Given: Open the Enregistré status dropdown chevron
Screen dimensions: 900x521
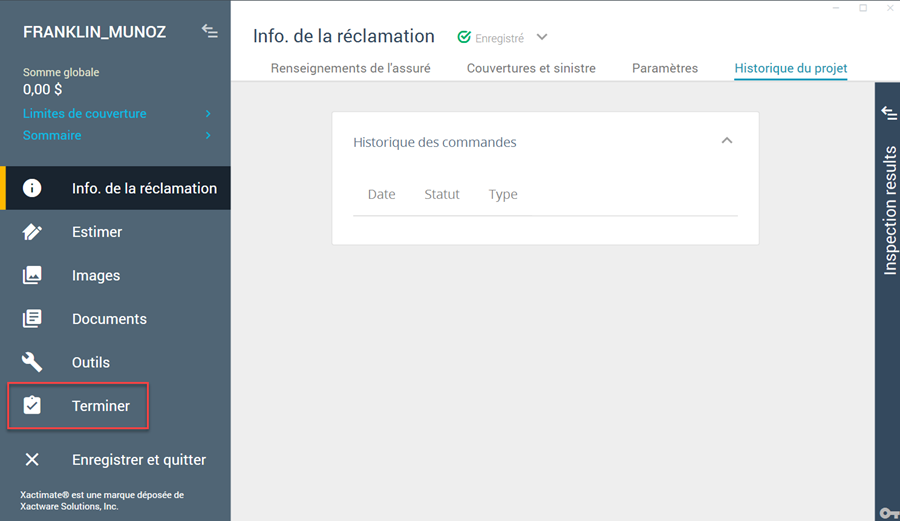Looking at the screenshot, I should click(542, 37).
